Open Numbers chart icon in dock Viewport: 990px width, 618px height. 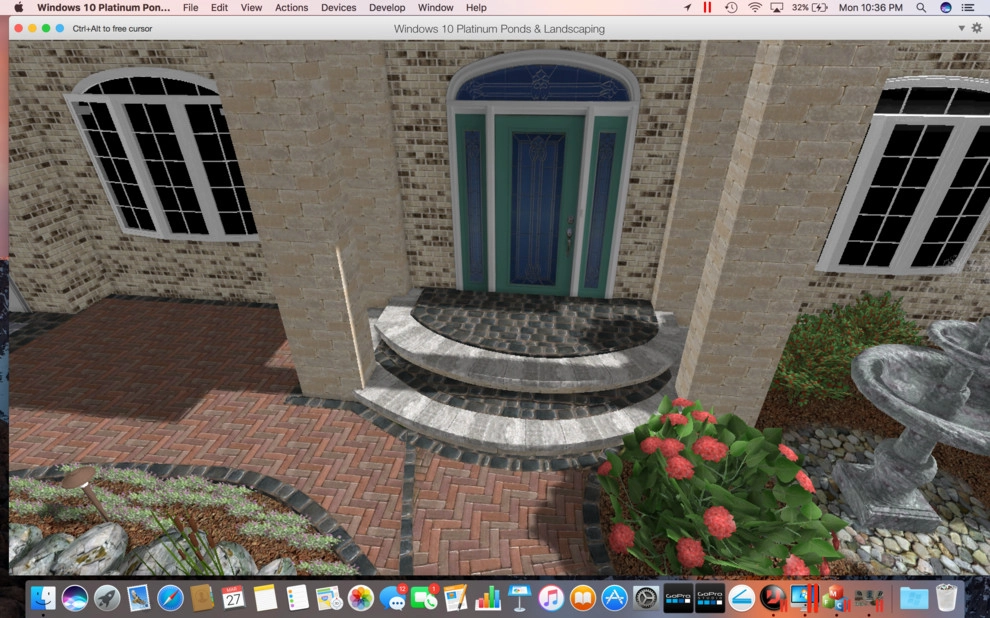pos(487,597)
